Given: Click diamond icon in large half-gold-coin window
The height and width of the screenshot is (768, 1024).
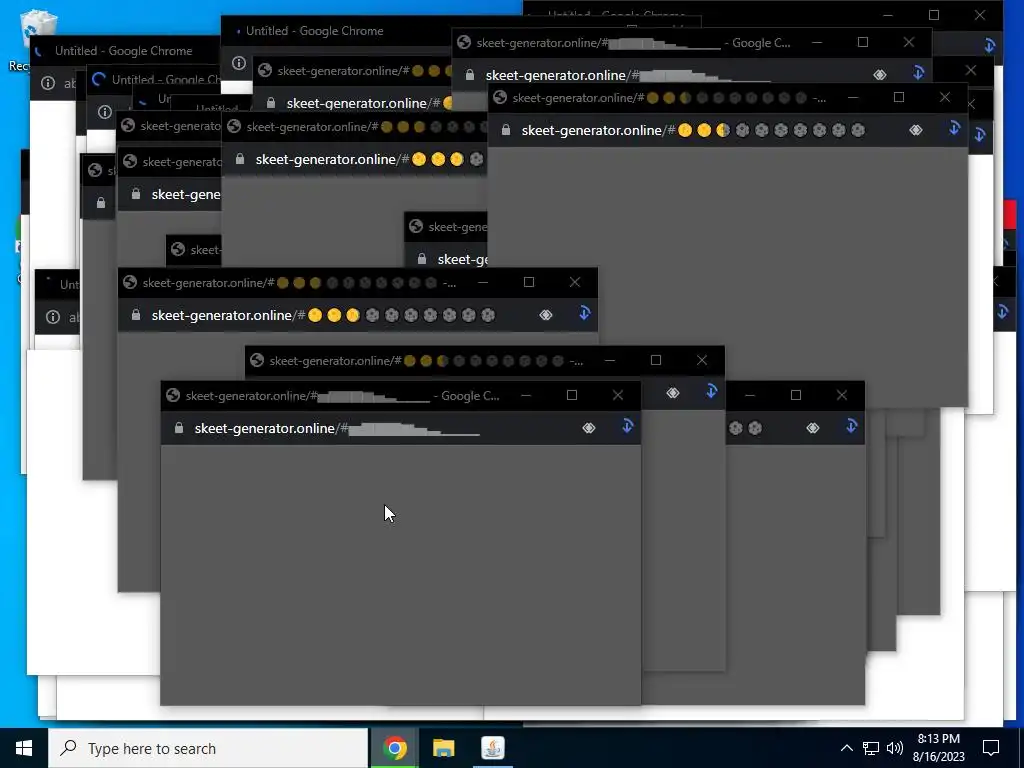Looking at the screenshot, I should click(916, 131).
